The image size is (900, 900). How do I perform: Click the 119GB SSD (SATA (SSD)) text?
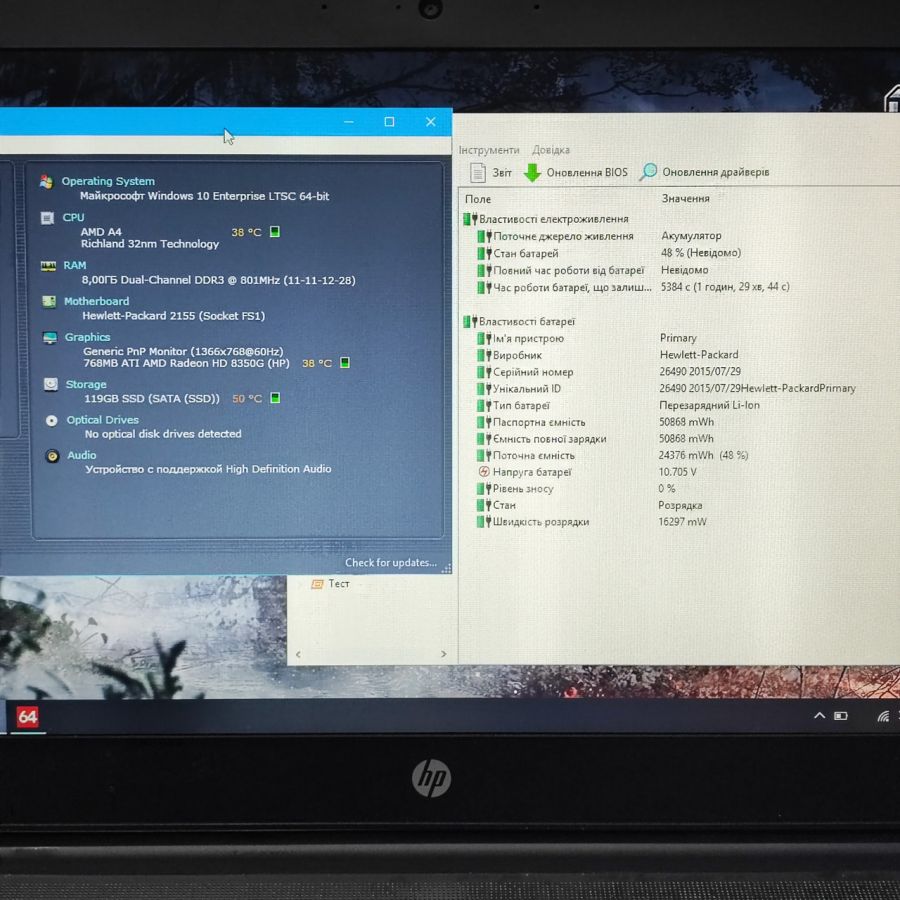(152, 398)
